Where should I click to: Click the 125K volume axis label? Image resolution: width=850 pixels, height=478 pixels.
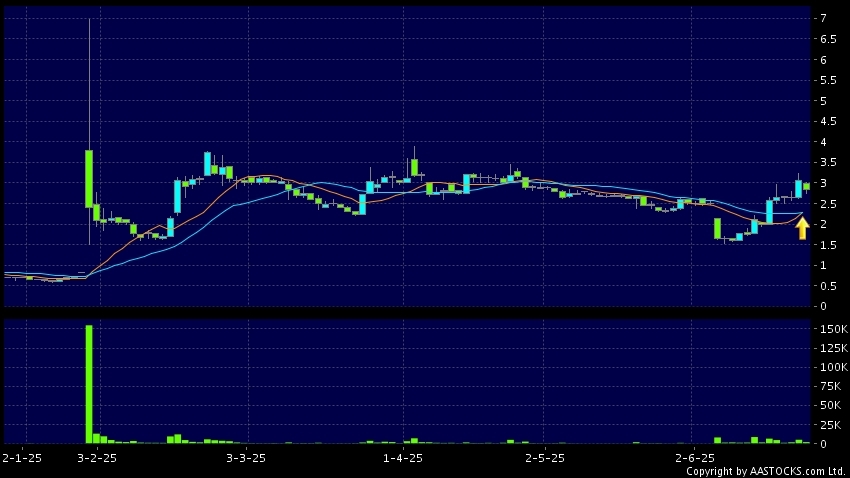pos(834,348)
